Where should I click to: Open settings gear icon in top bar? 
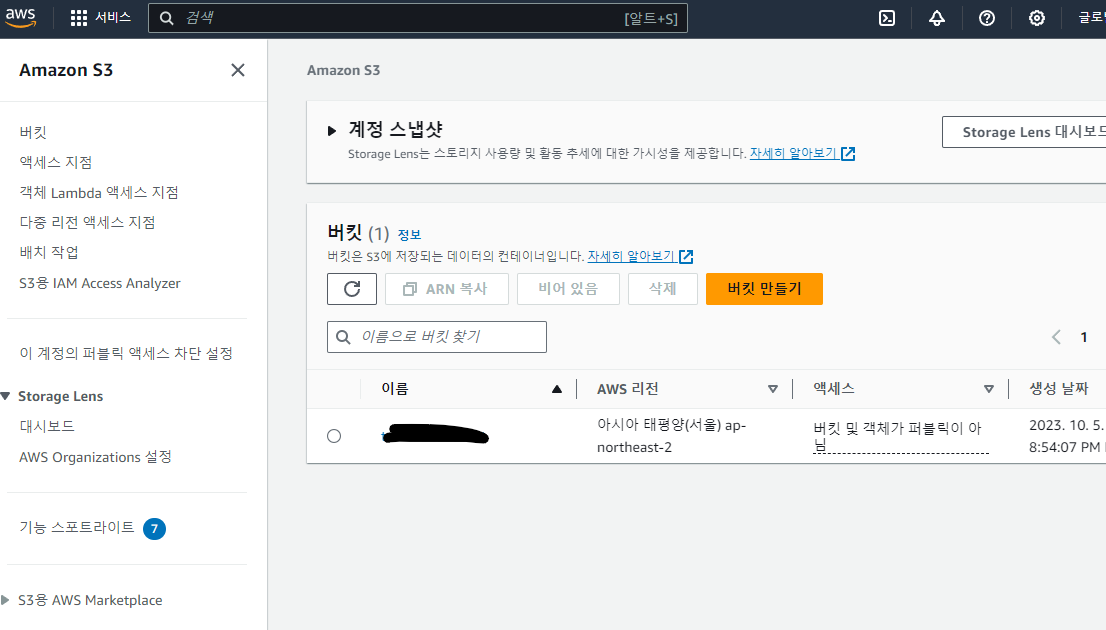[1036, 18]
